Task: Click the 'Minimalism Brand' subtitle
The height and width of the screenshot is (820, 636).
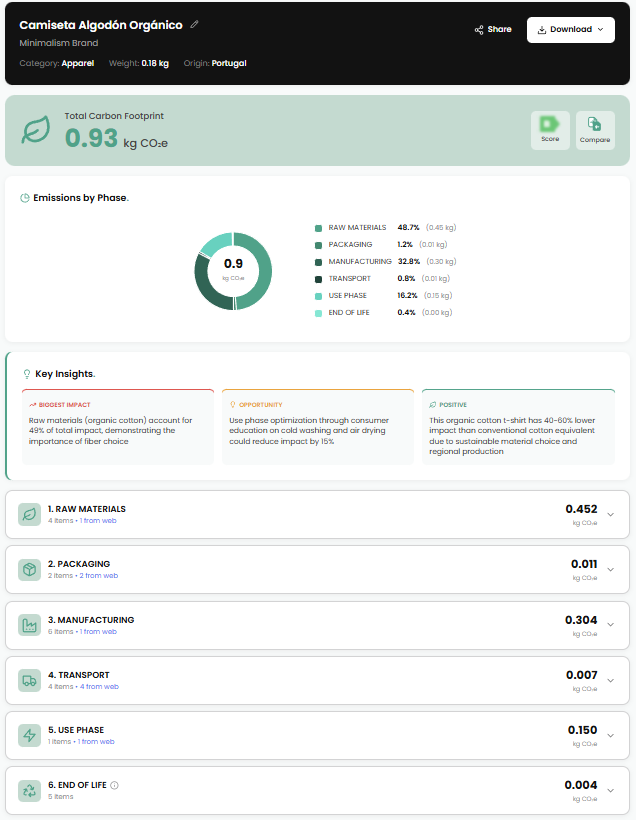Action: point(59,43)
